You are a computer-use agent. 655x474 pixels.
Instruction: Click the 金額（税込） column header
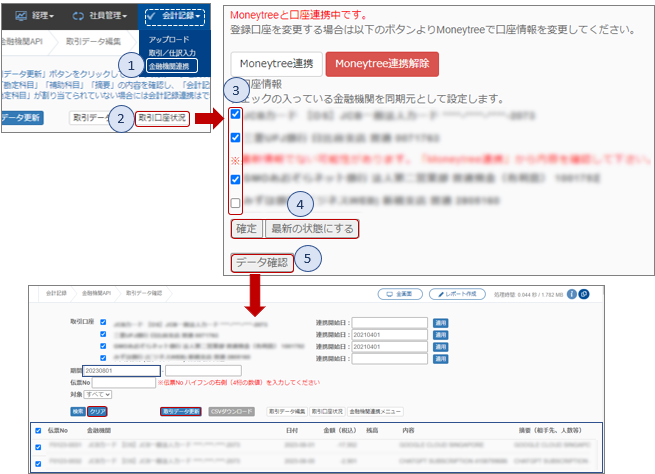(x=340, y=430)
